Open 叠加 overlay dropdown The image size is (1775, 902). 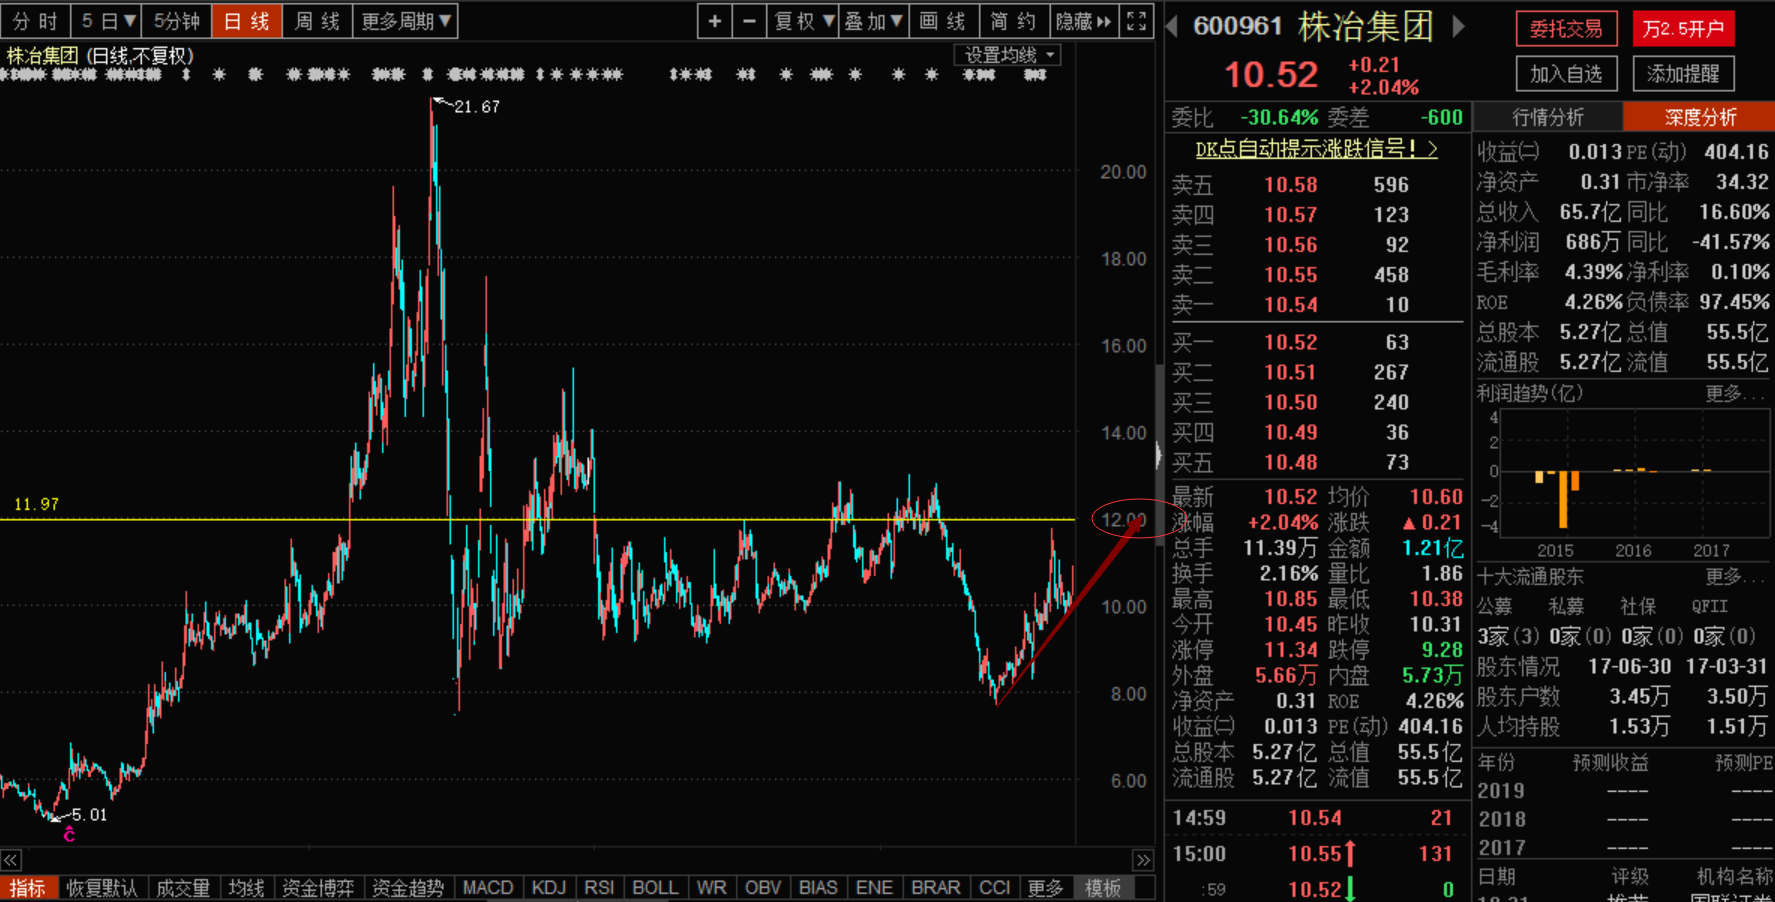873,21
